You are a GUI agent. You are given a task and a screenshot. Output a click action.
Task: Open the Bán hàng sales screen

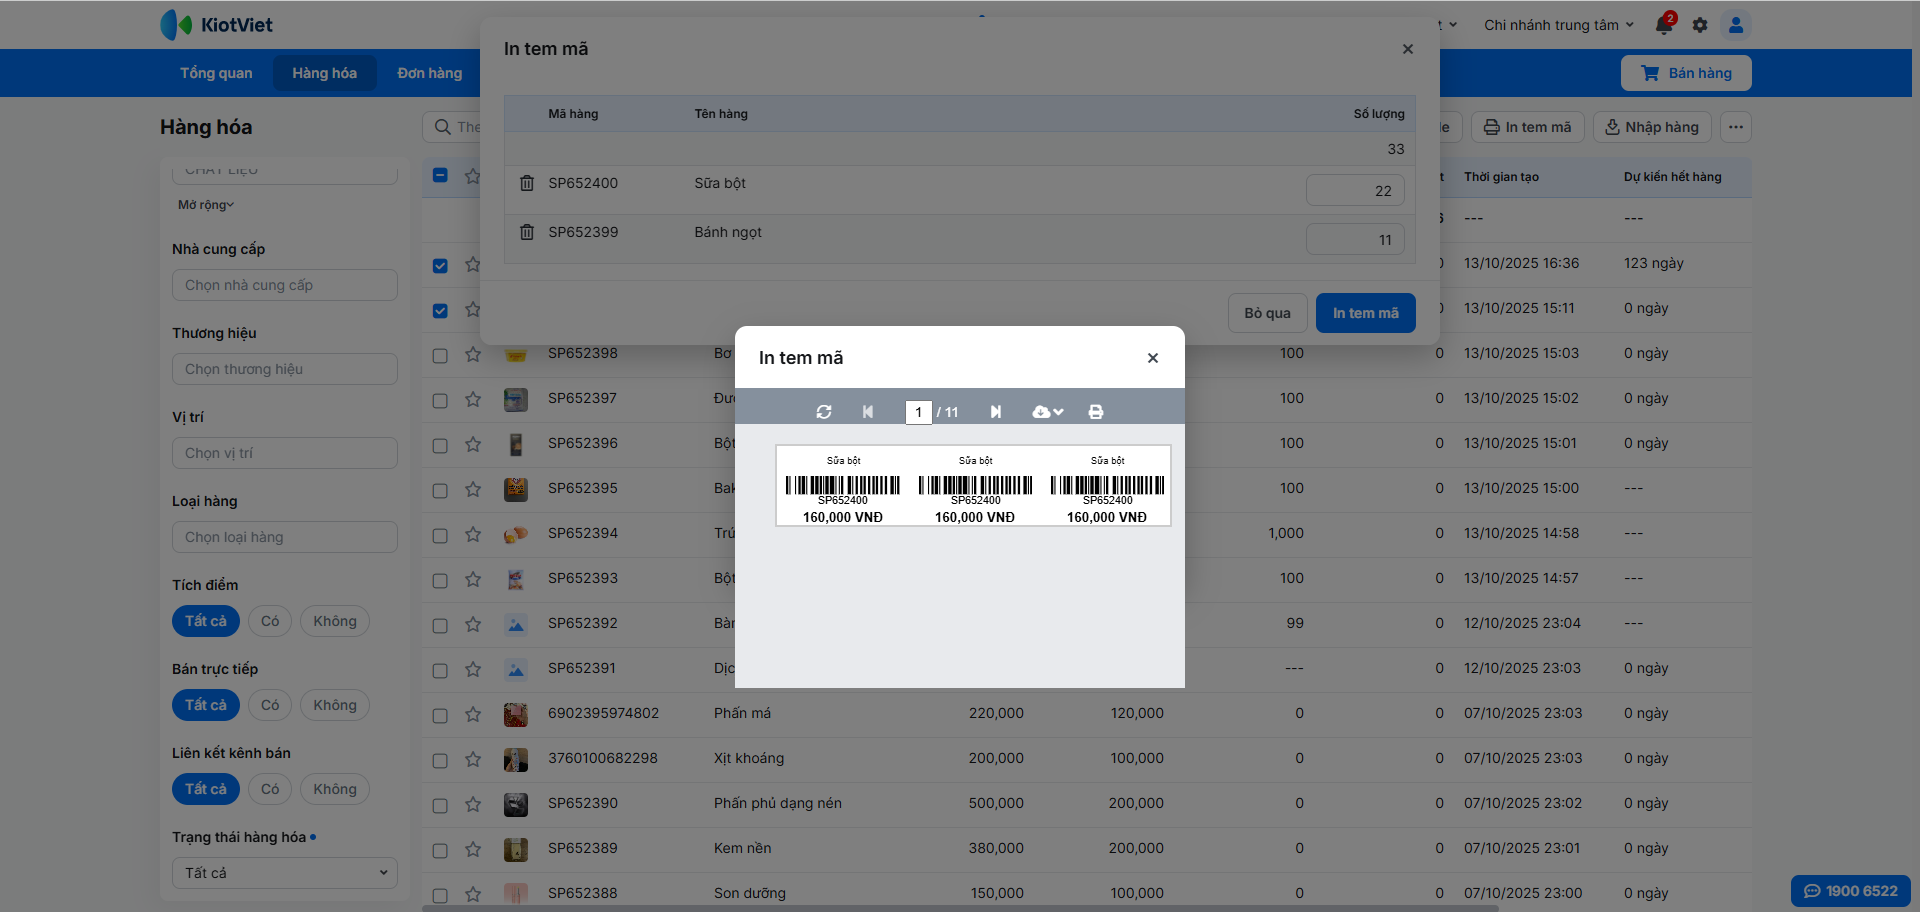pyautogui.click(x=1686, y=73)
